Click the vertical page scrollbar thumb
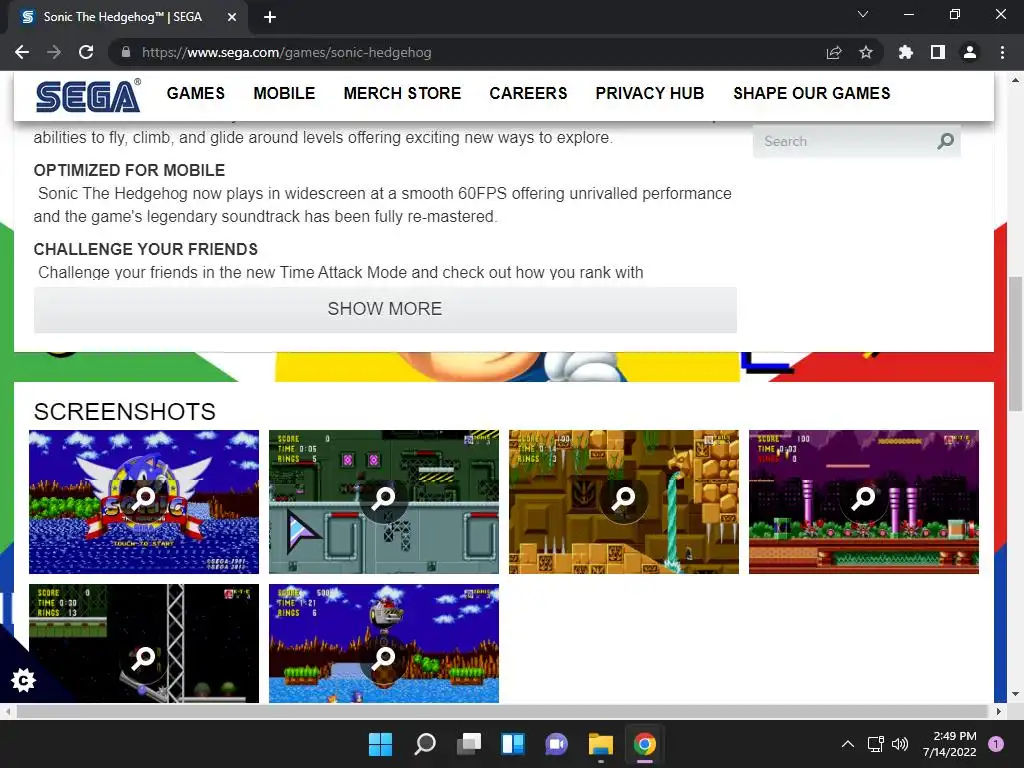Screen dimensions: 1024x768 point(1015,344)
